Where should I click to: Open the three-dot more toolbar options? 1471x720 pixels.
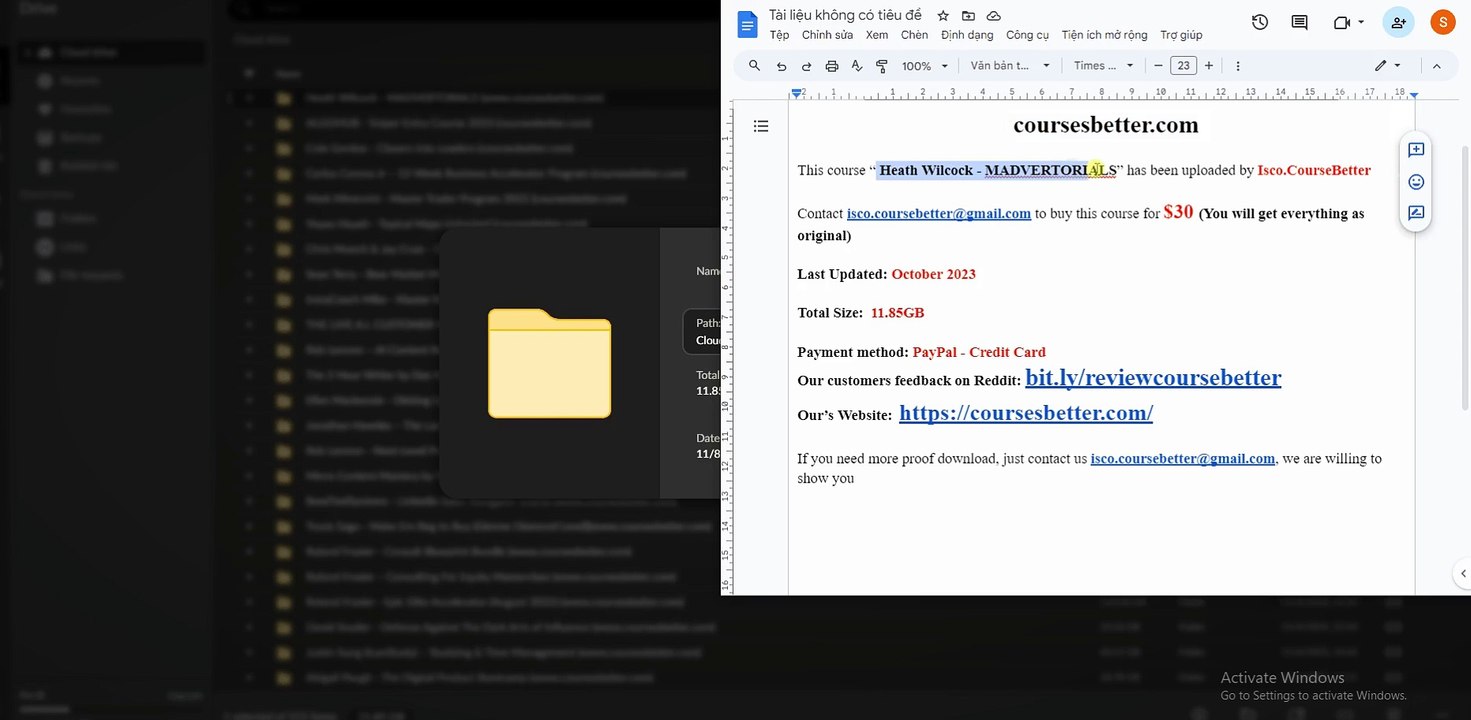click(1238, 66)
